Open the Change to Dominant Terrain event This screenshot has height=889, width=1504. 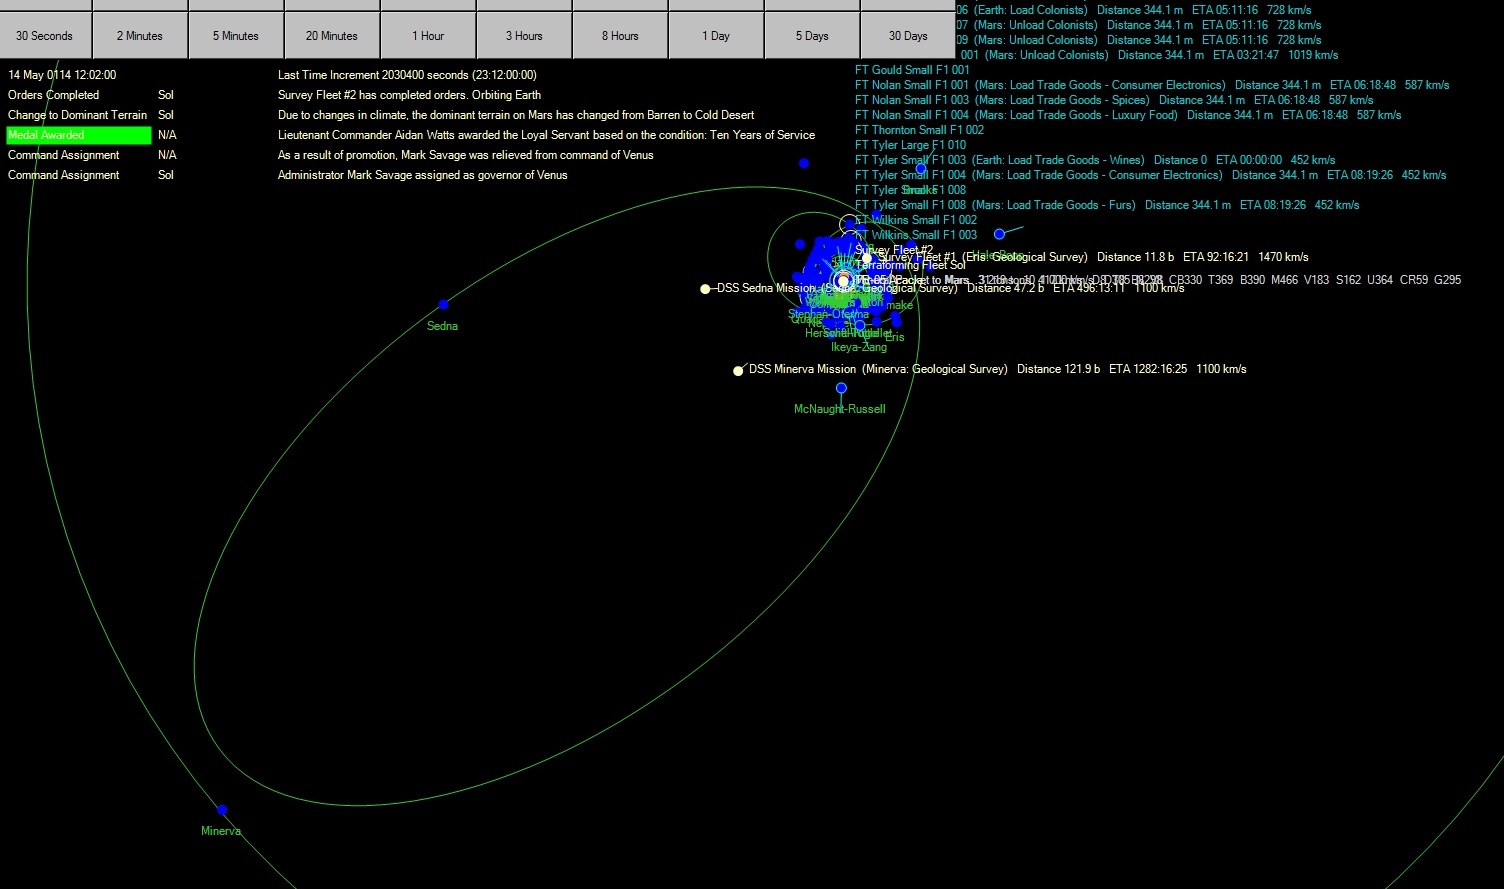[x=78, y=115]
